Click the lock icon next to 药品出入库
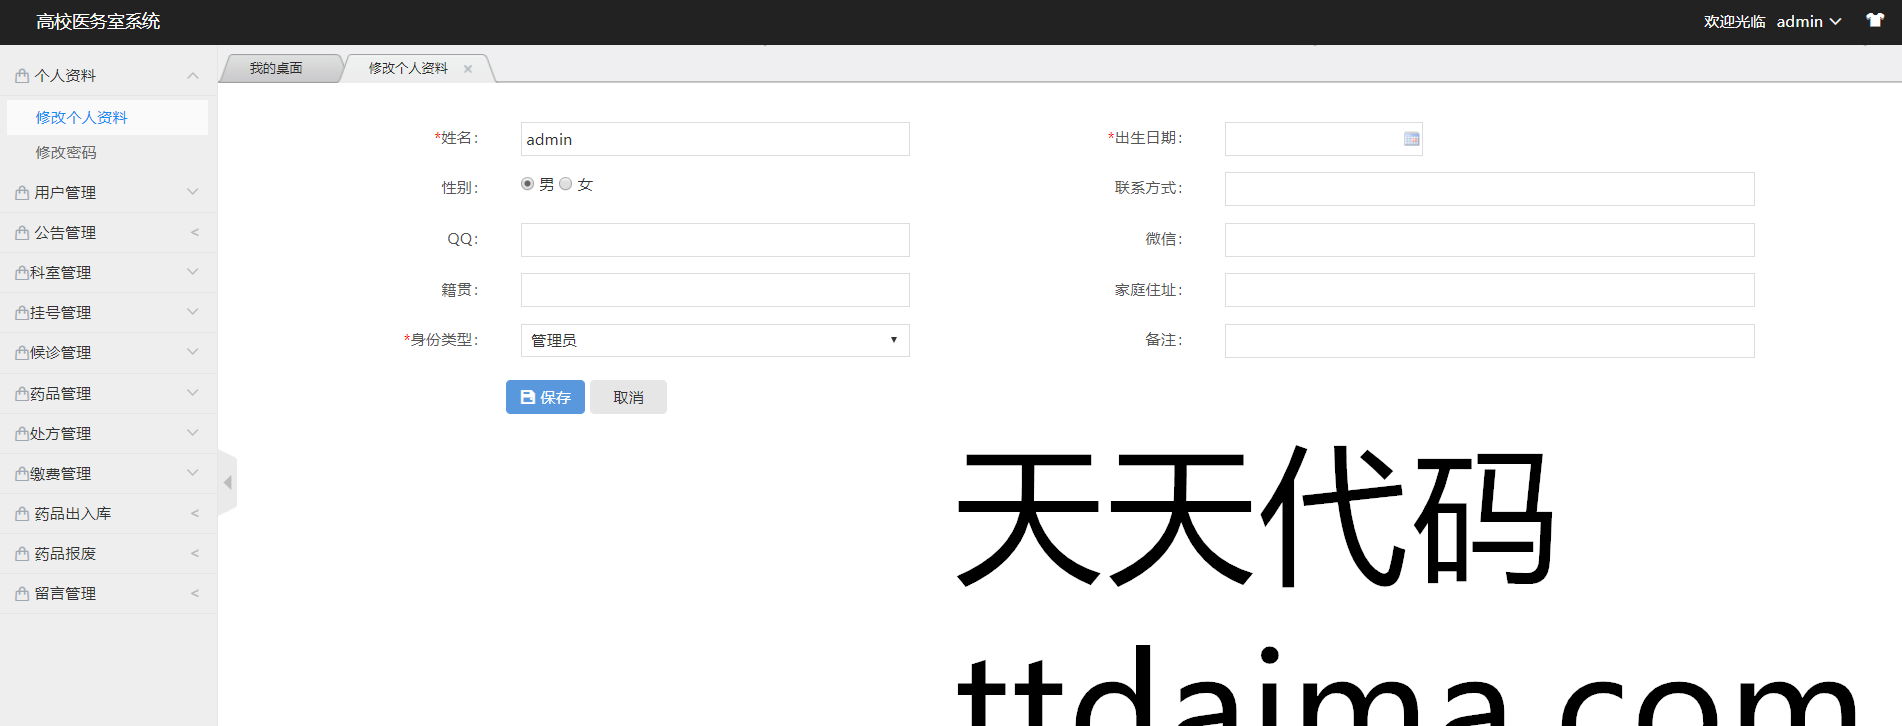Image resolution: width=1902 pixels, height=726 pixels. [22, 514]
